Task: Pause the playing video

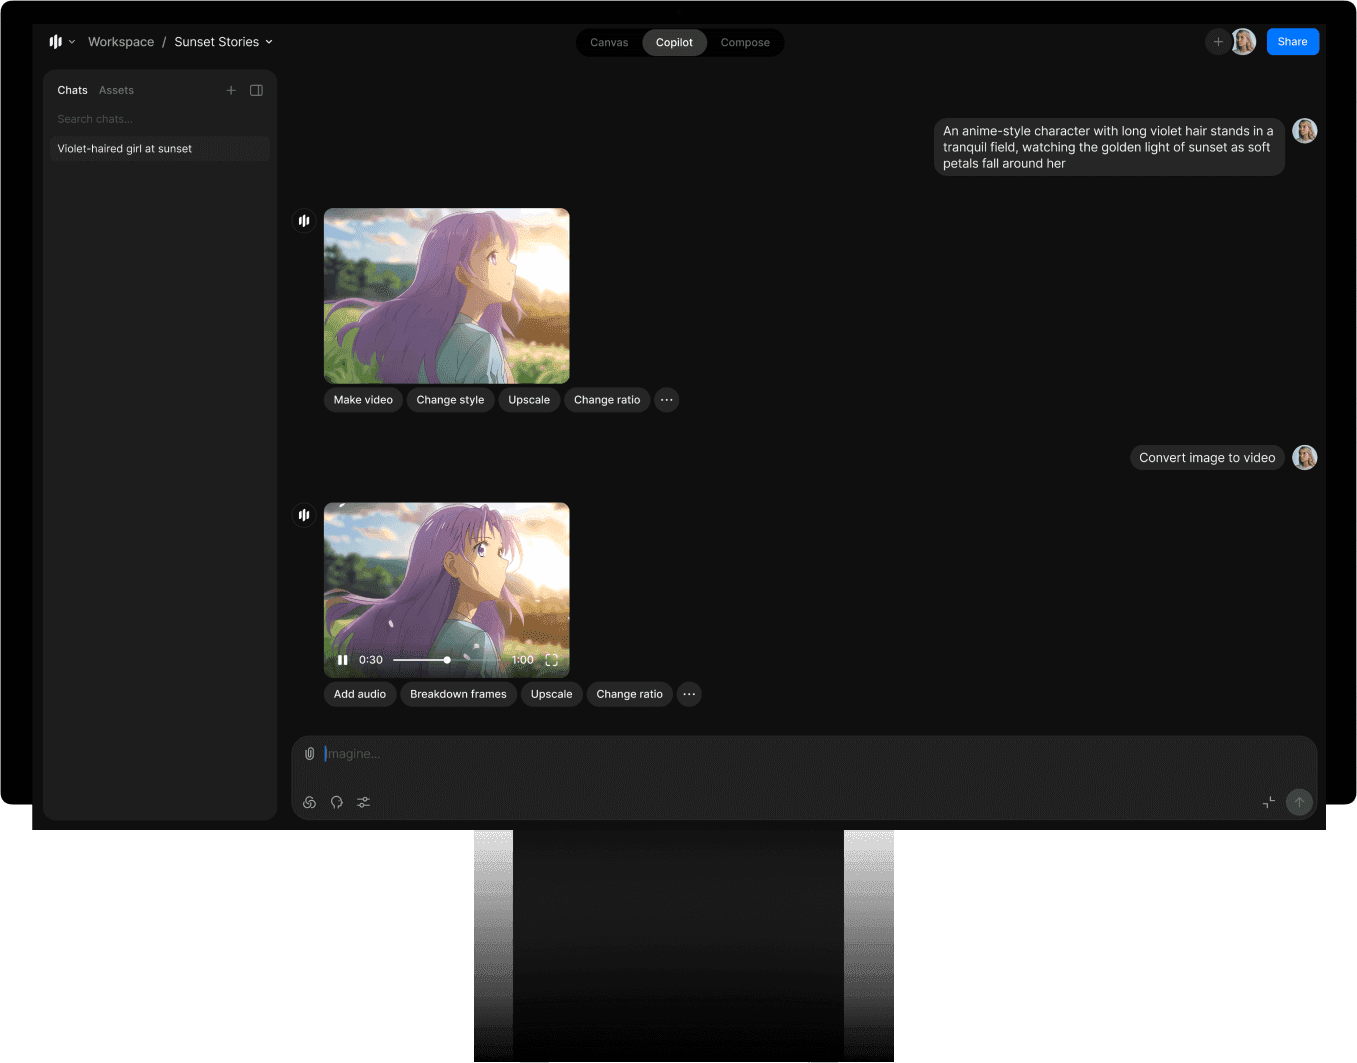Action: (342, 660)
